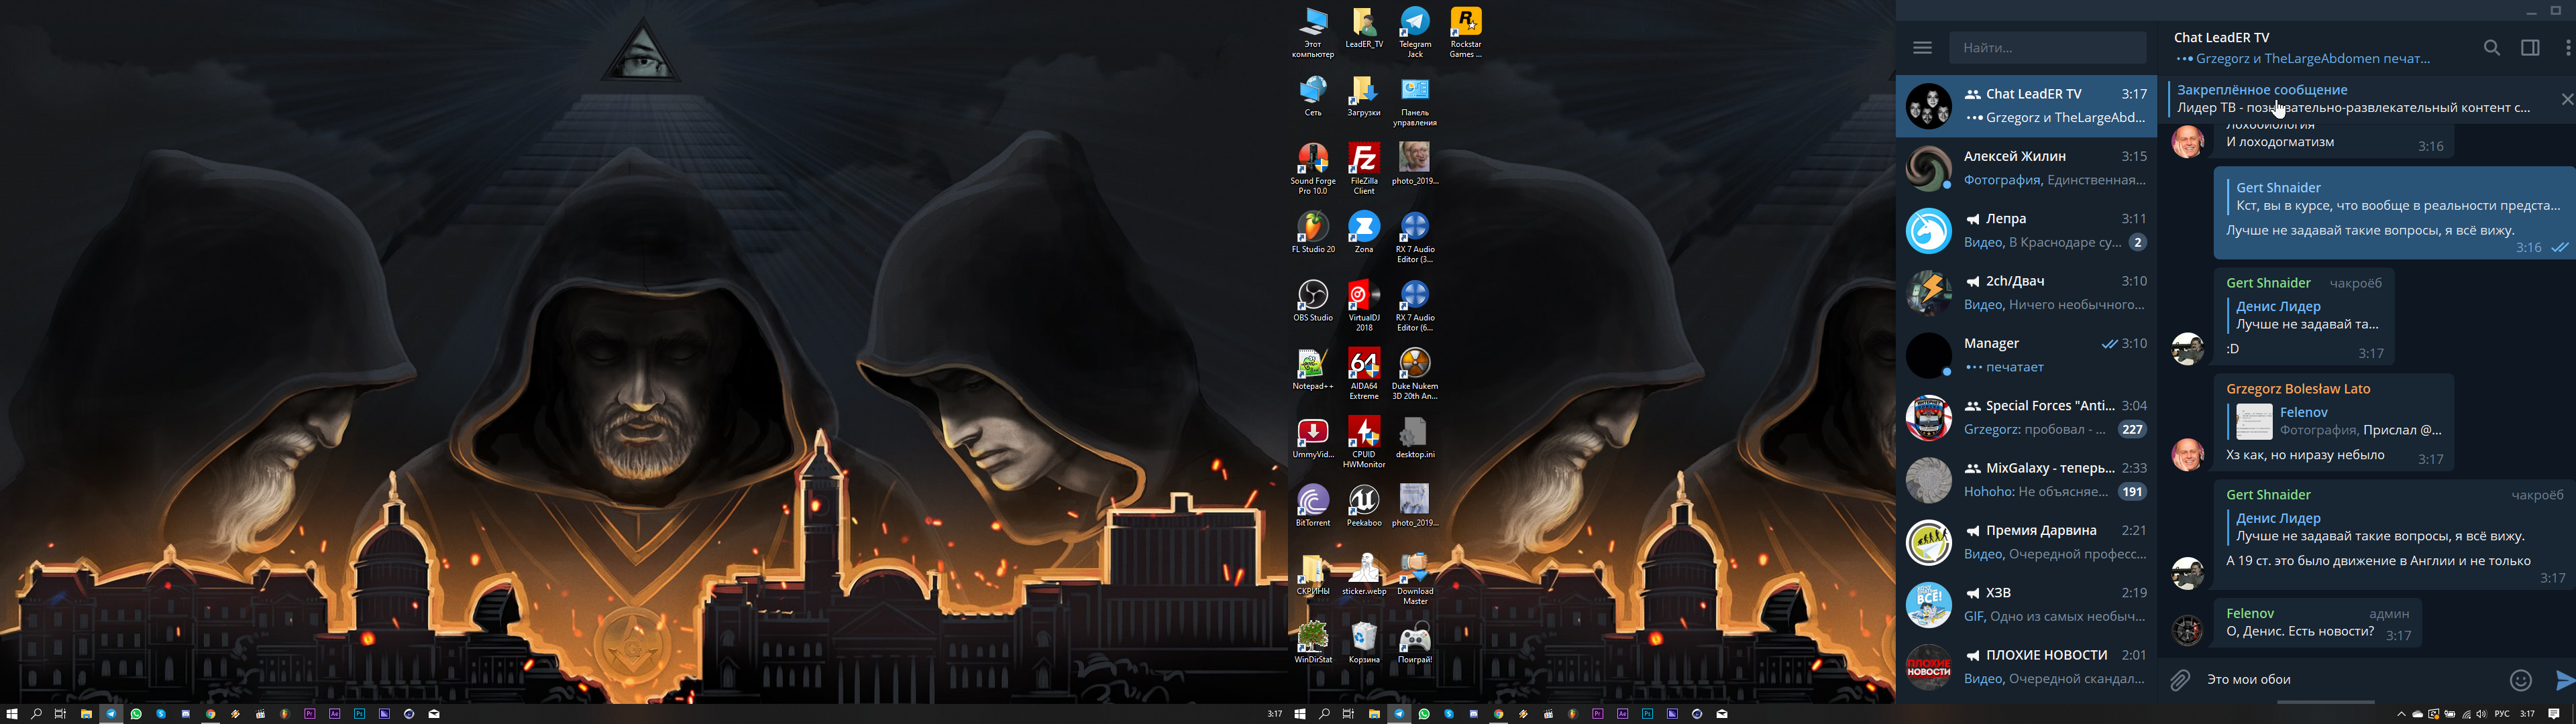Launch VirtualDJ 2018 desktop icon

point(1364,305)
